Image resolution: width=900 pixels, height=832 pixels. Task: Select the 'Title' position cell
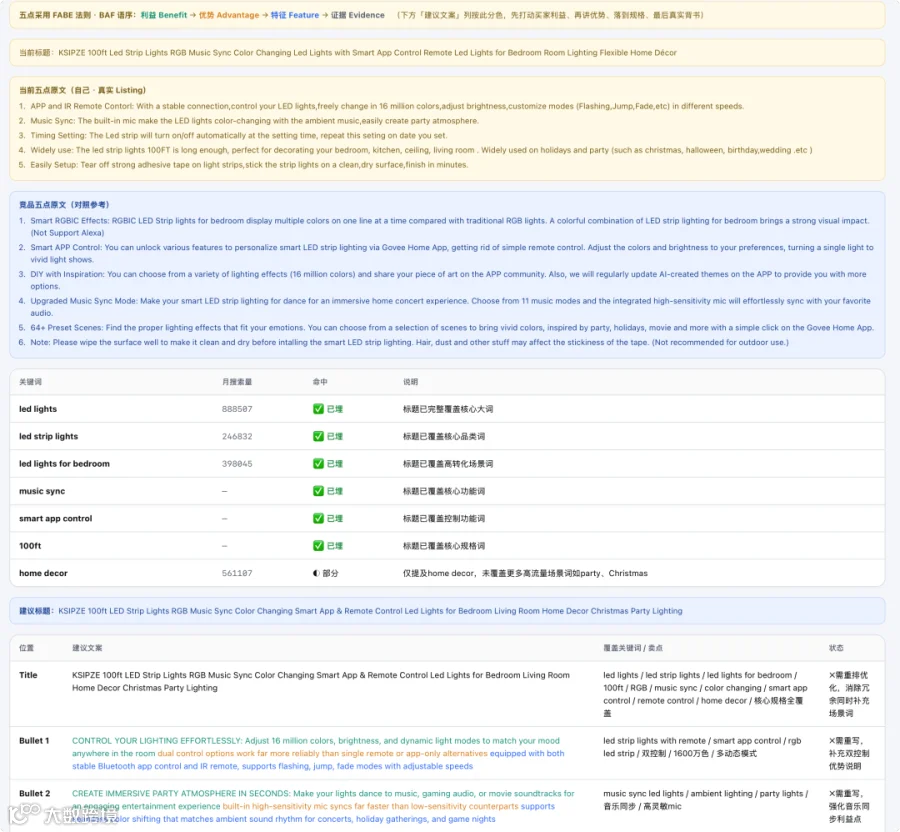[28, 675]
